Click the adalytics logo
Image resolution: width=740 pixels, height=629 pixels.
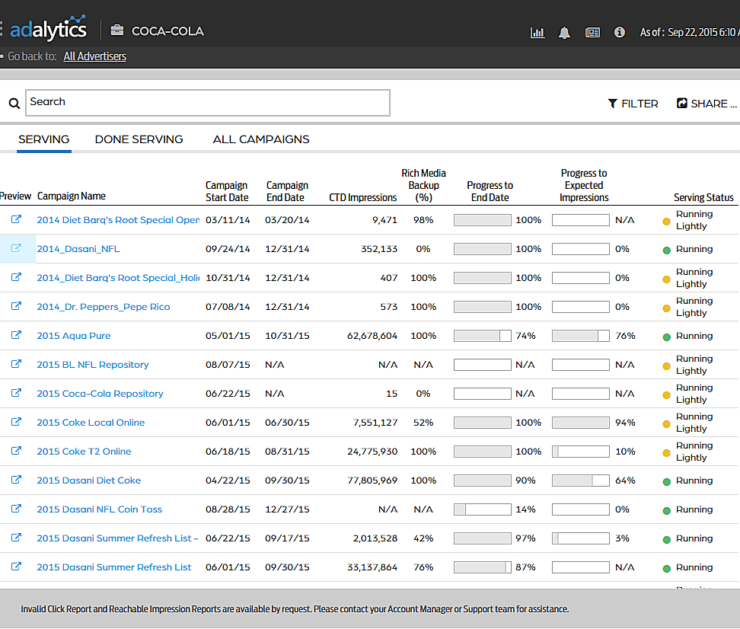coord(48,28)
